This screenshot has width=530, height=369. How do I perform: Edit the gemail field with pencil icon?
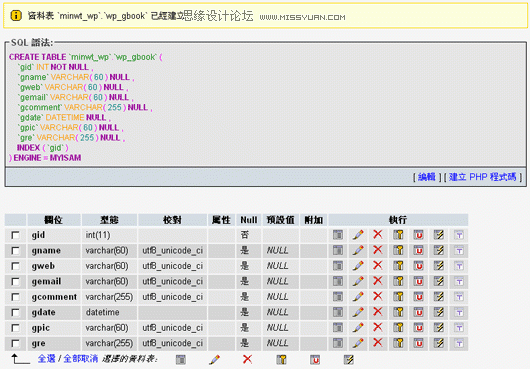(x=358, y=281)
